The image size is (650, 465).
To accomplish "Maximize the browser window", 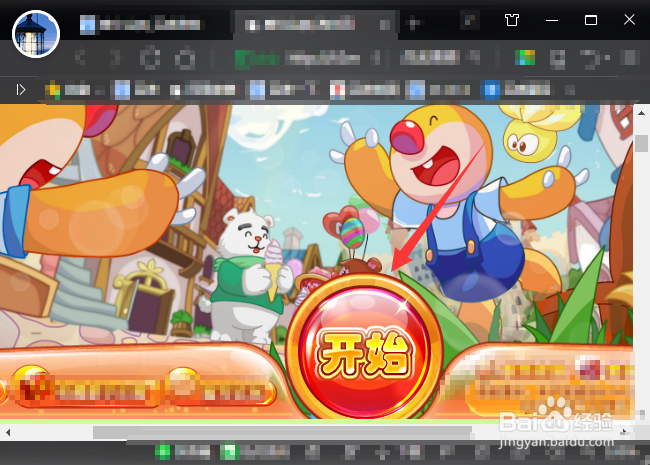I will [x=591, y=20].
